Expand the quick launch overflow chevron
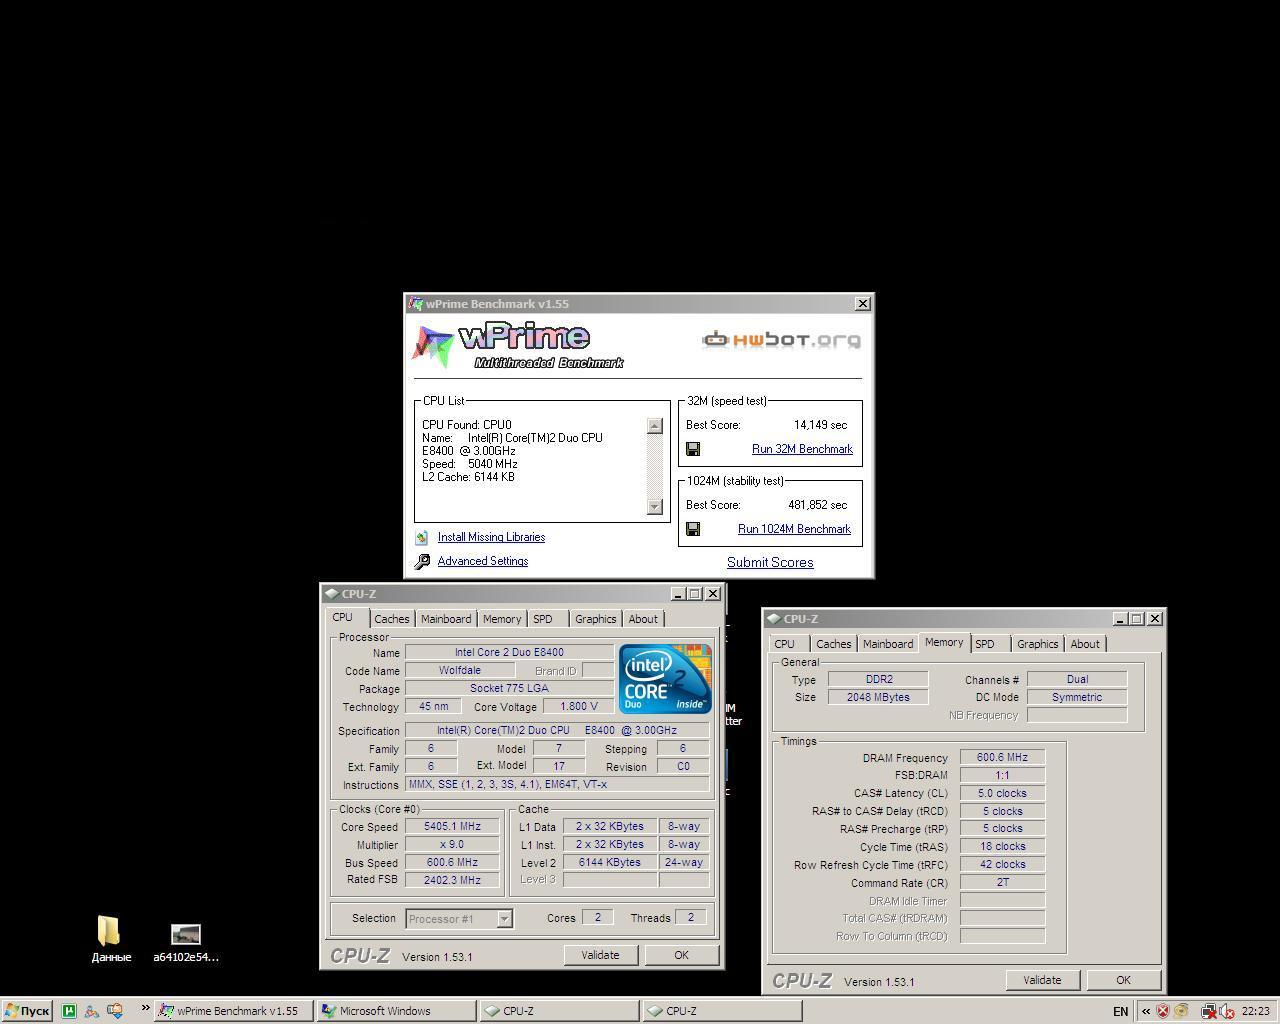 tap(144, 1008)
